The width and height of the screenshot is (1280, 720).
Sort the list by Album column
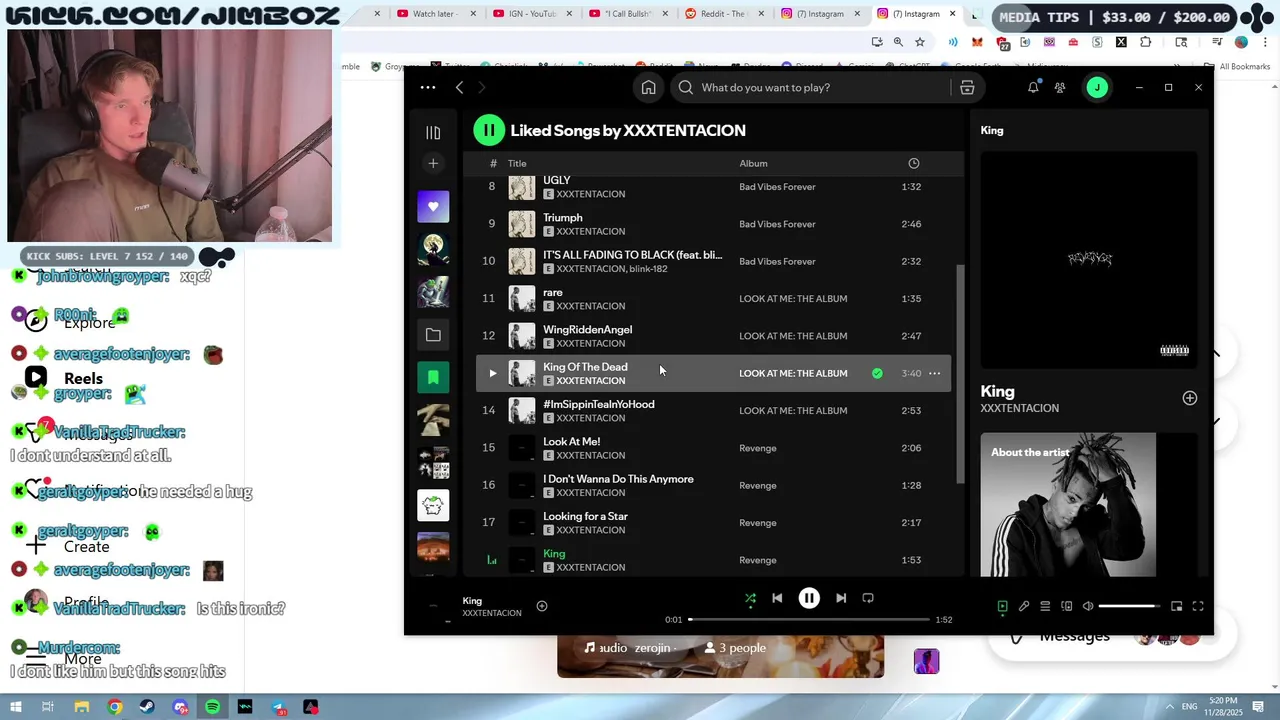(x=753, y=163)
